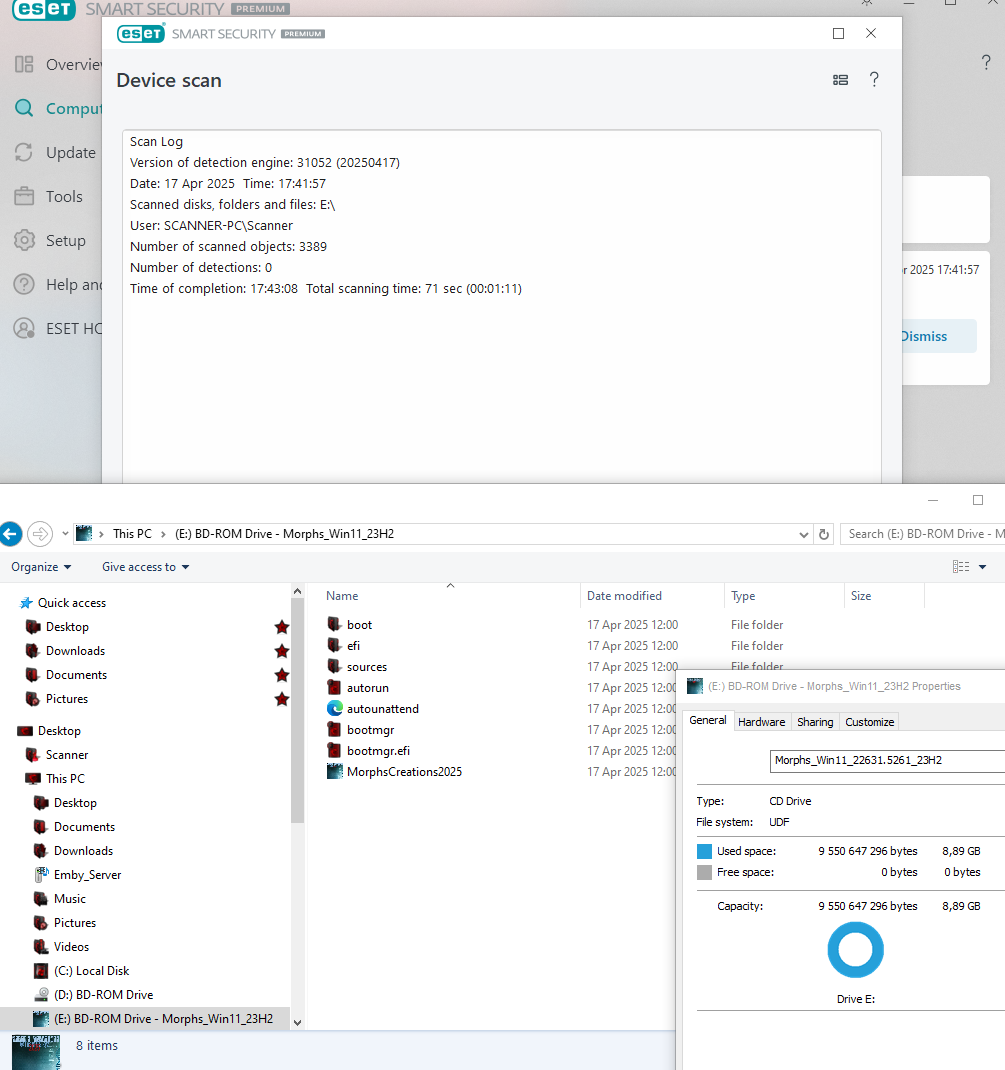Open Help and support question icon
1005x1070 pixels.
tap(24, 284)
